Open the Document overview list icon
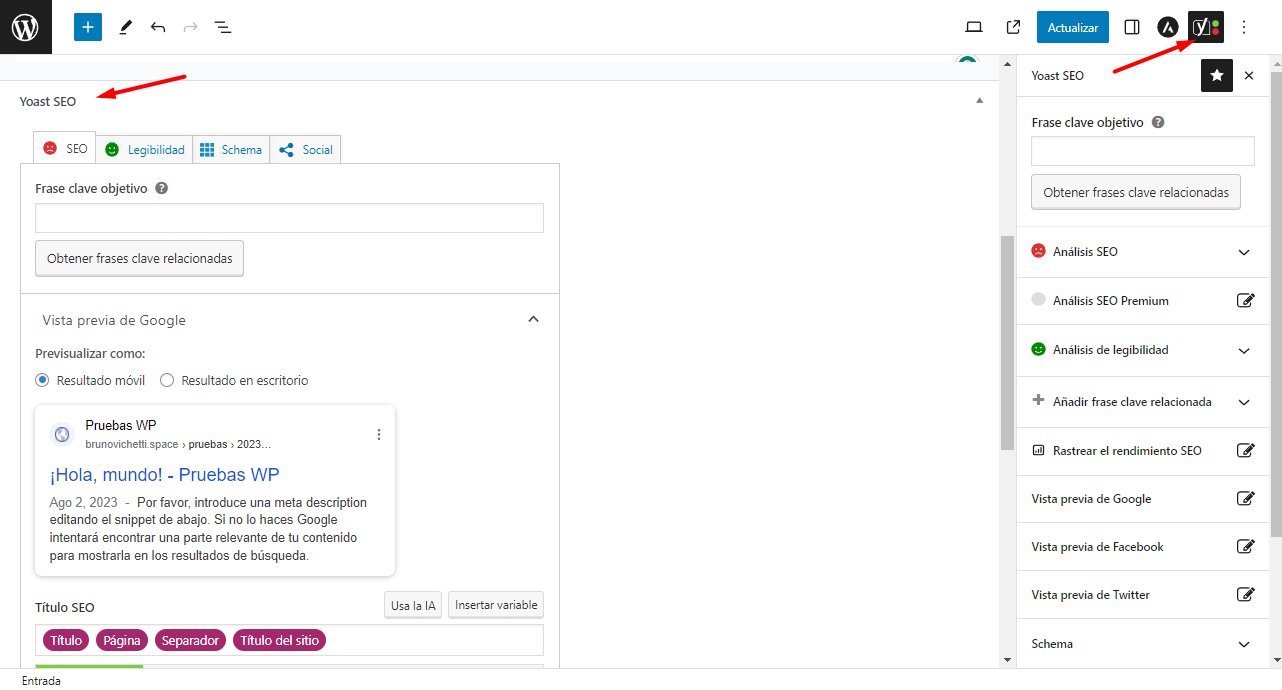The image size is (1282, 690). point(223,27)
